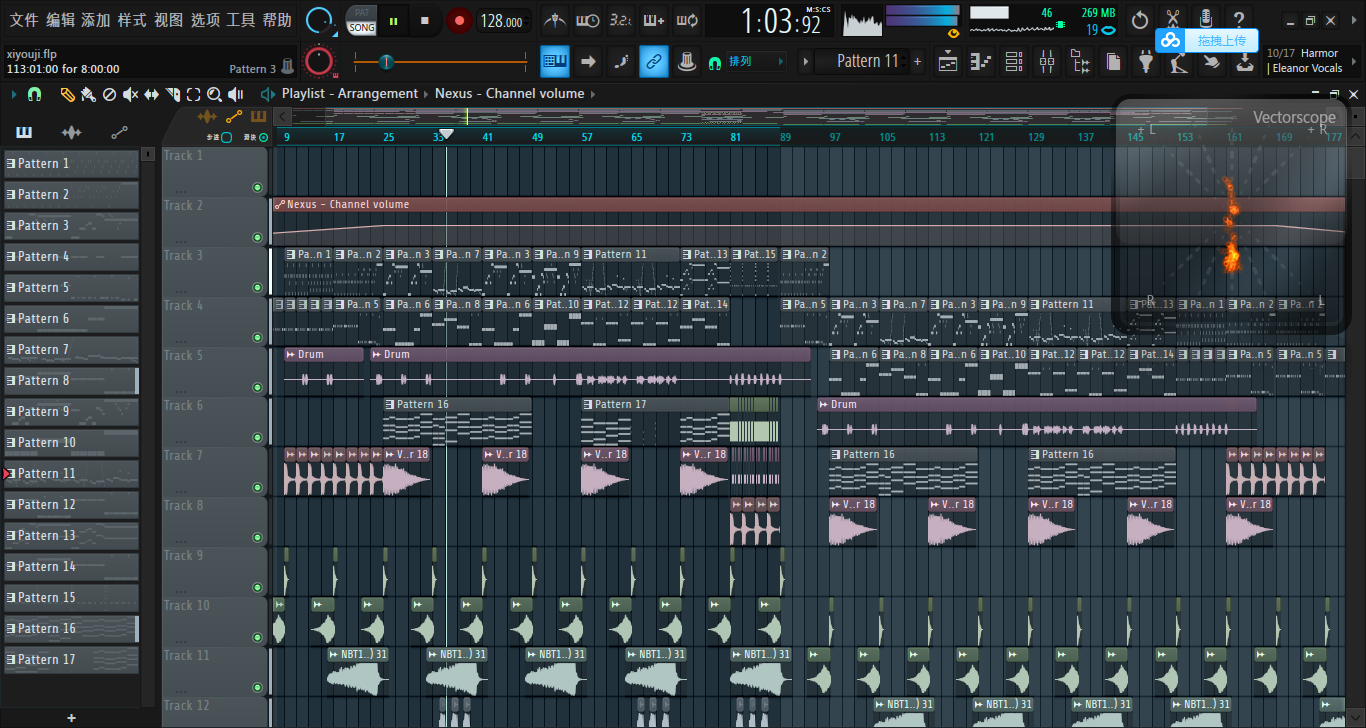Select the zoom tool in playlist toolbar

(214, 94)
